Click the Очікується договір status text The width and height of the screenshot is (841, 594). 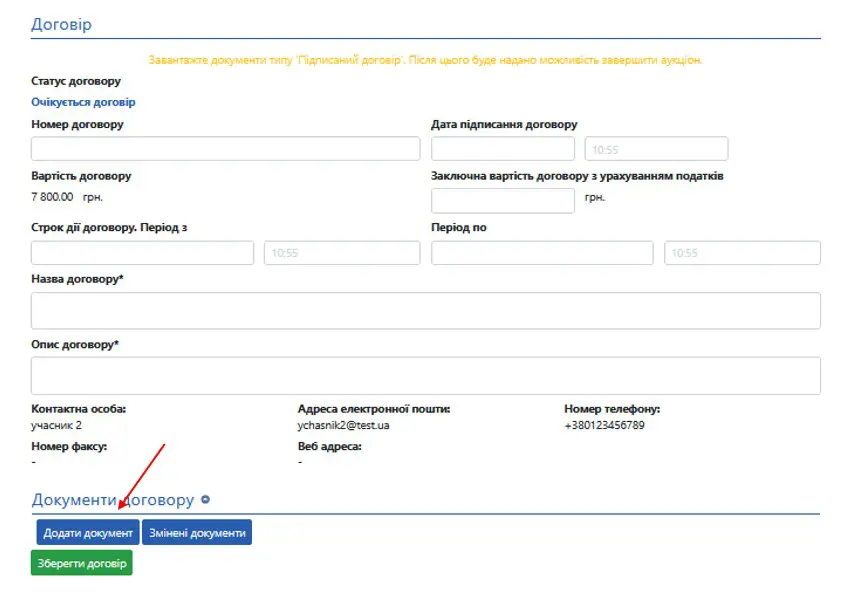click(83, 102)
